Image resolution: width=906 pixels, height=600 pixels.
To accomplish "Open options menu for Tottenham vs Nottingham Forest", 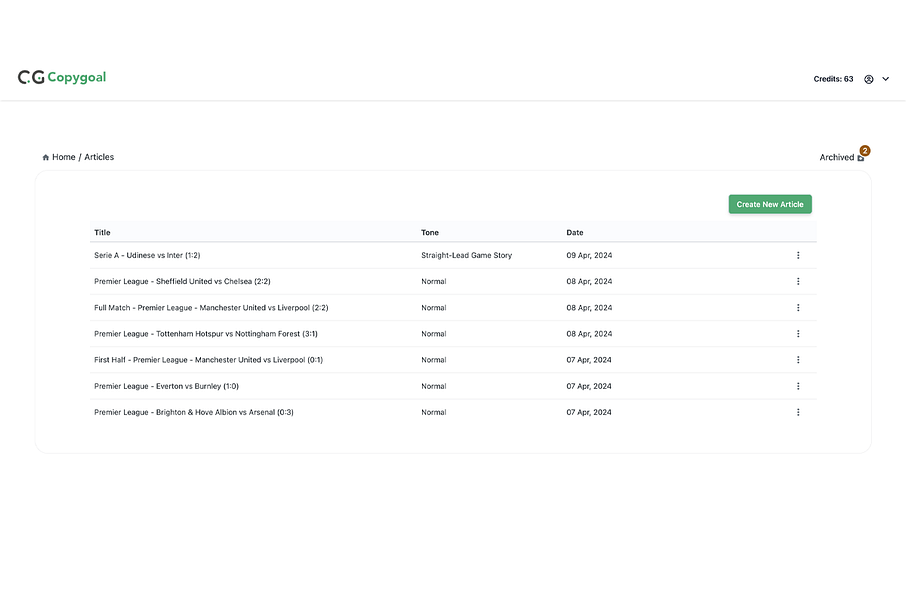I will click(x=798, y=334).
